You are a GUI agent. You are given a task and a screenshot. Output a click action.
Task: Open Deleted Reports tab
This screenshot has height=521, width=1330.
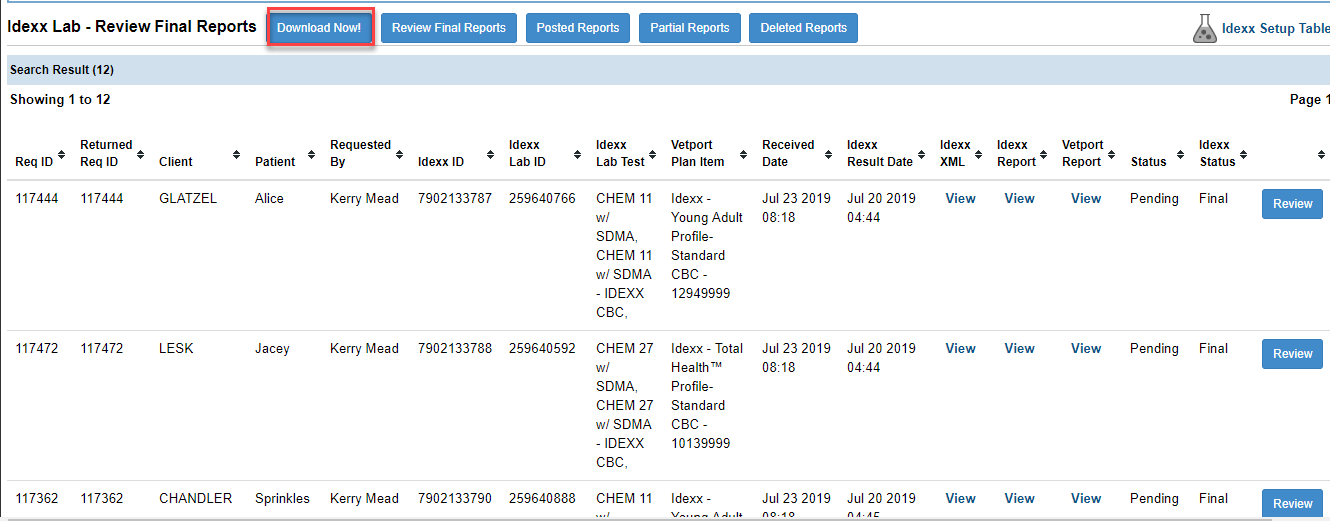click(x=803, y=28)
